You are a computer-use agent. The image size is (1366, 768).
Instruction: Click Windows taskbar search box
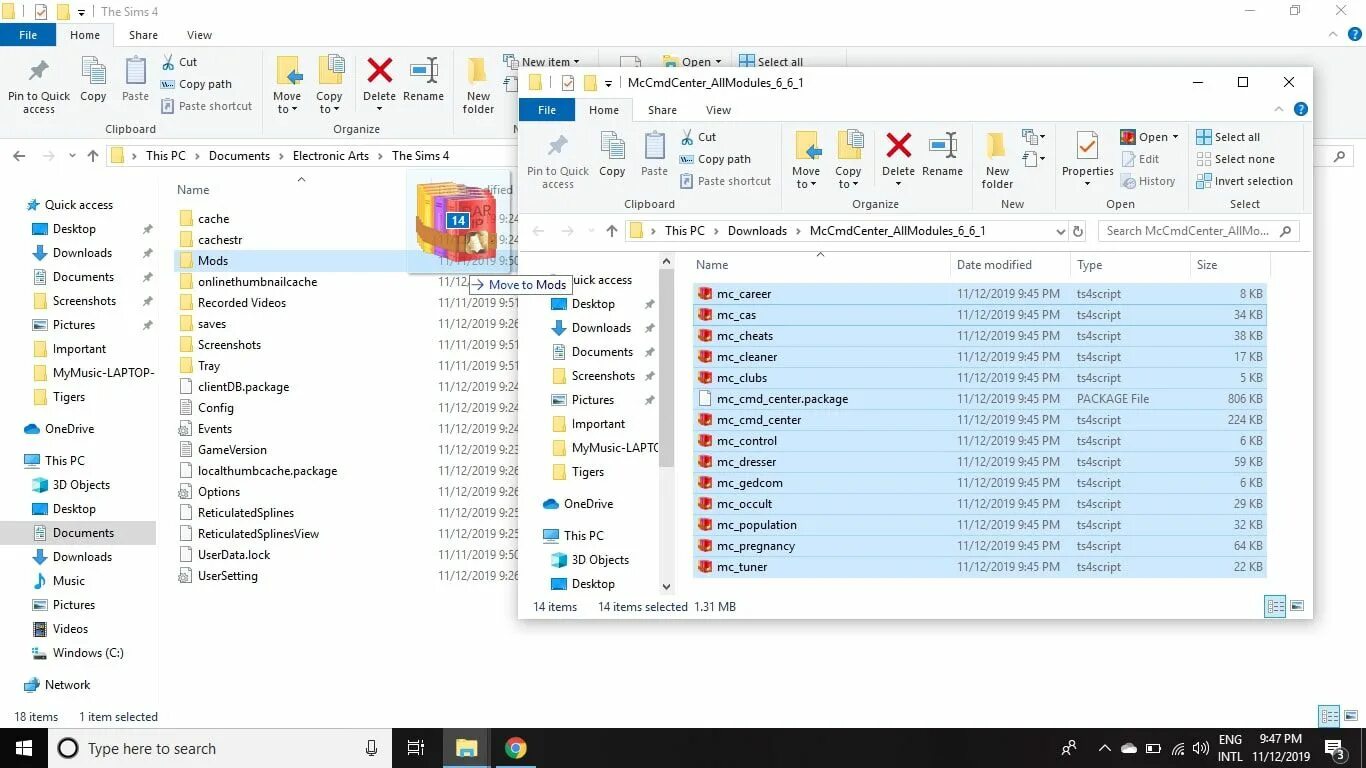coord(220,748)
